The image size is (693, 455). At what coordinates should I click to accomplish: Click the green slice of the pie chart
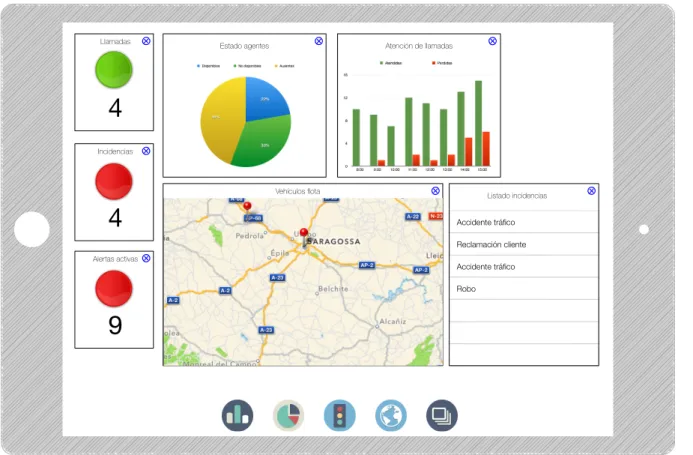(x=263, y=144)
